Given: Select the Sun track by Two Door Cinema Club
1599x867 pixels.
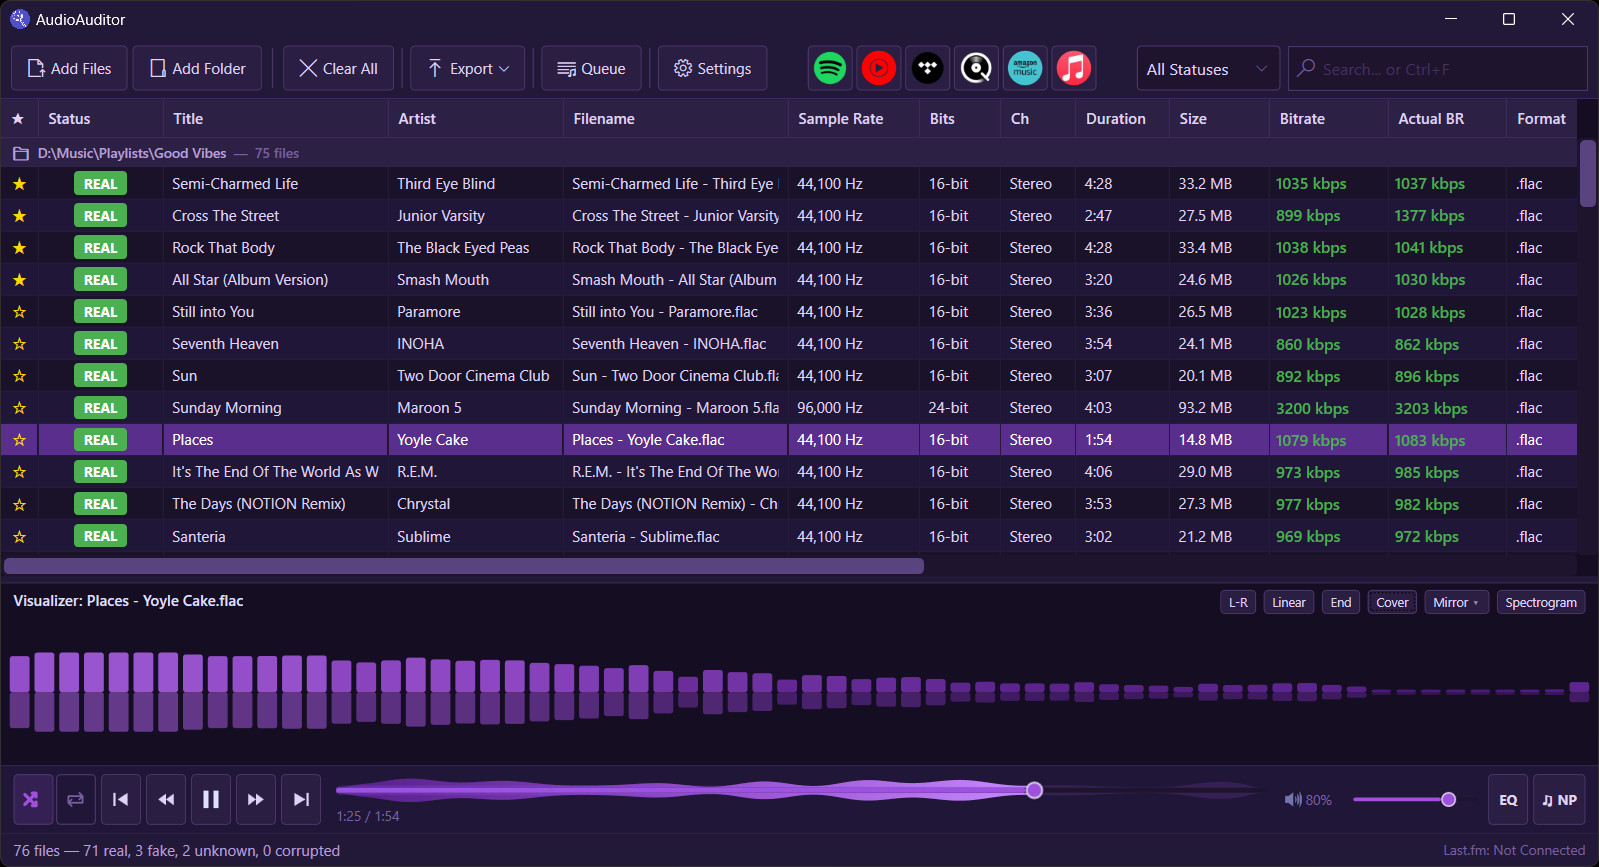Looking at the screenshot, I should (x=789, y=376).
